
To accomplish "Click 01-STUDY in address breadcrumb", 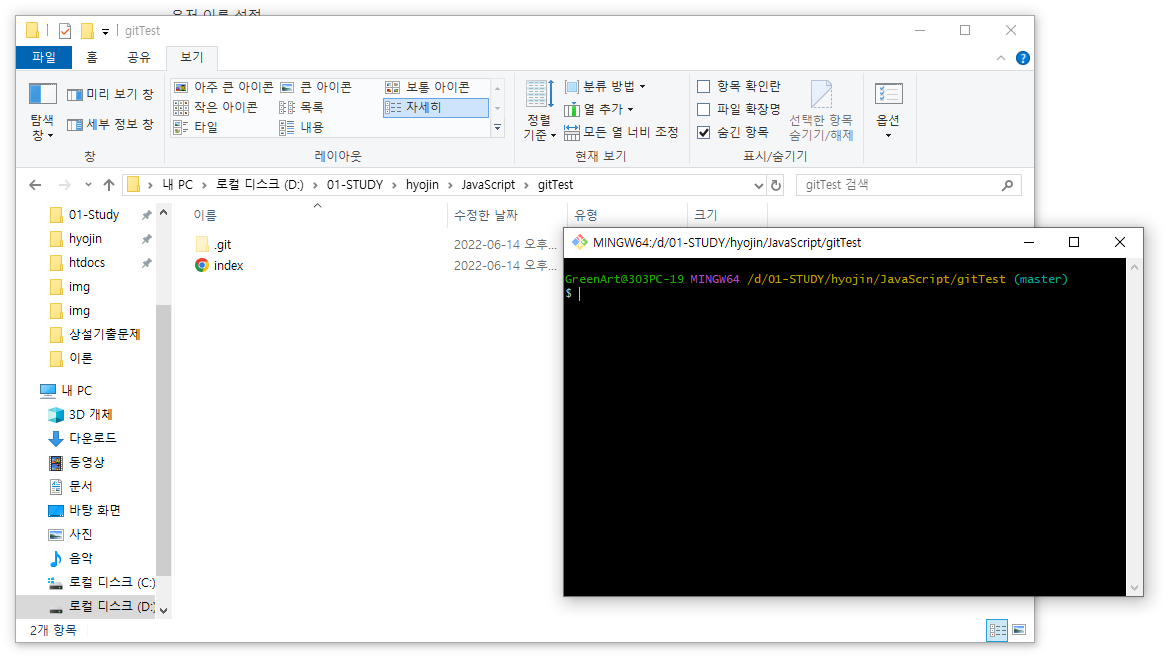I will 355,185.
